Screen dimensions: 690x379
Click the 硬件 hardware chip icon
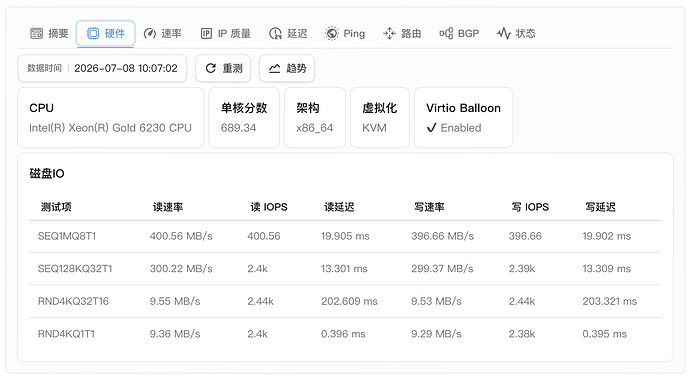click(93, 33)
